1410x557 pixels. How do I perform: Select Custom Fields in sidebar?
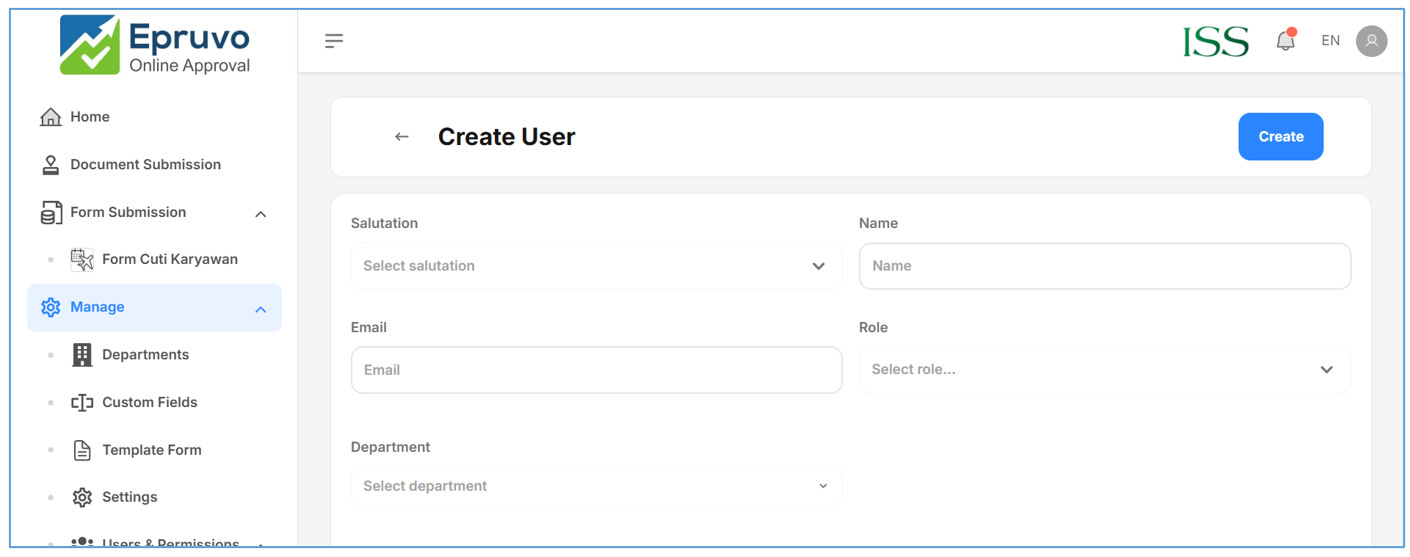pos(149,402)
